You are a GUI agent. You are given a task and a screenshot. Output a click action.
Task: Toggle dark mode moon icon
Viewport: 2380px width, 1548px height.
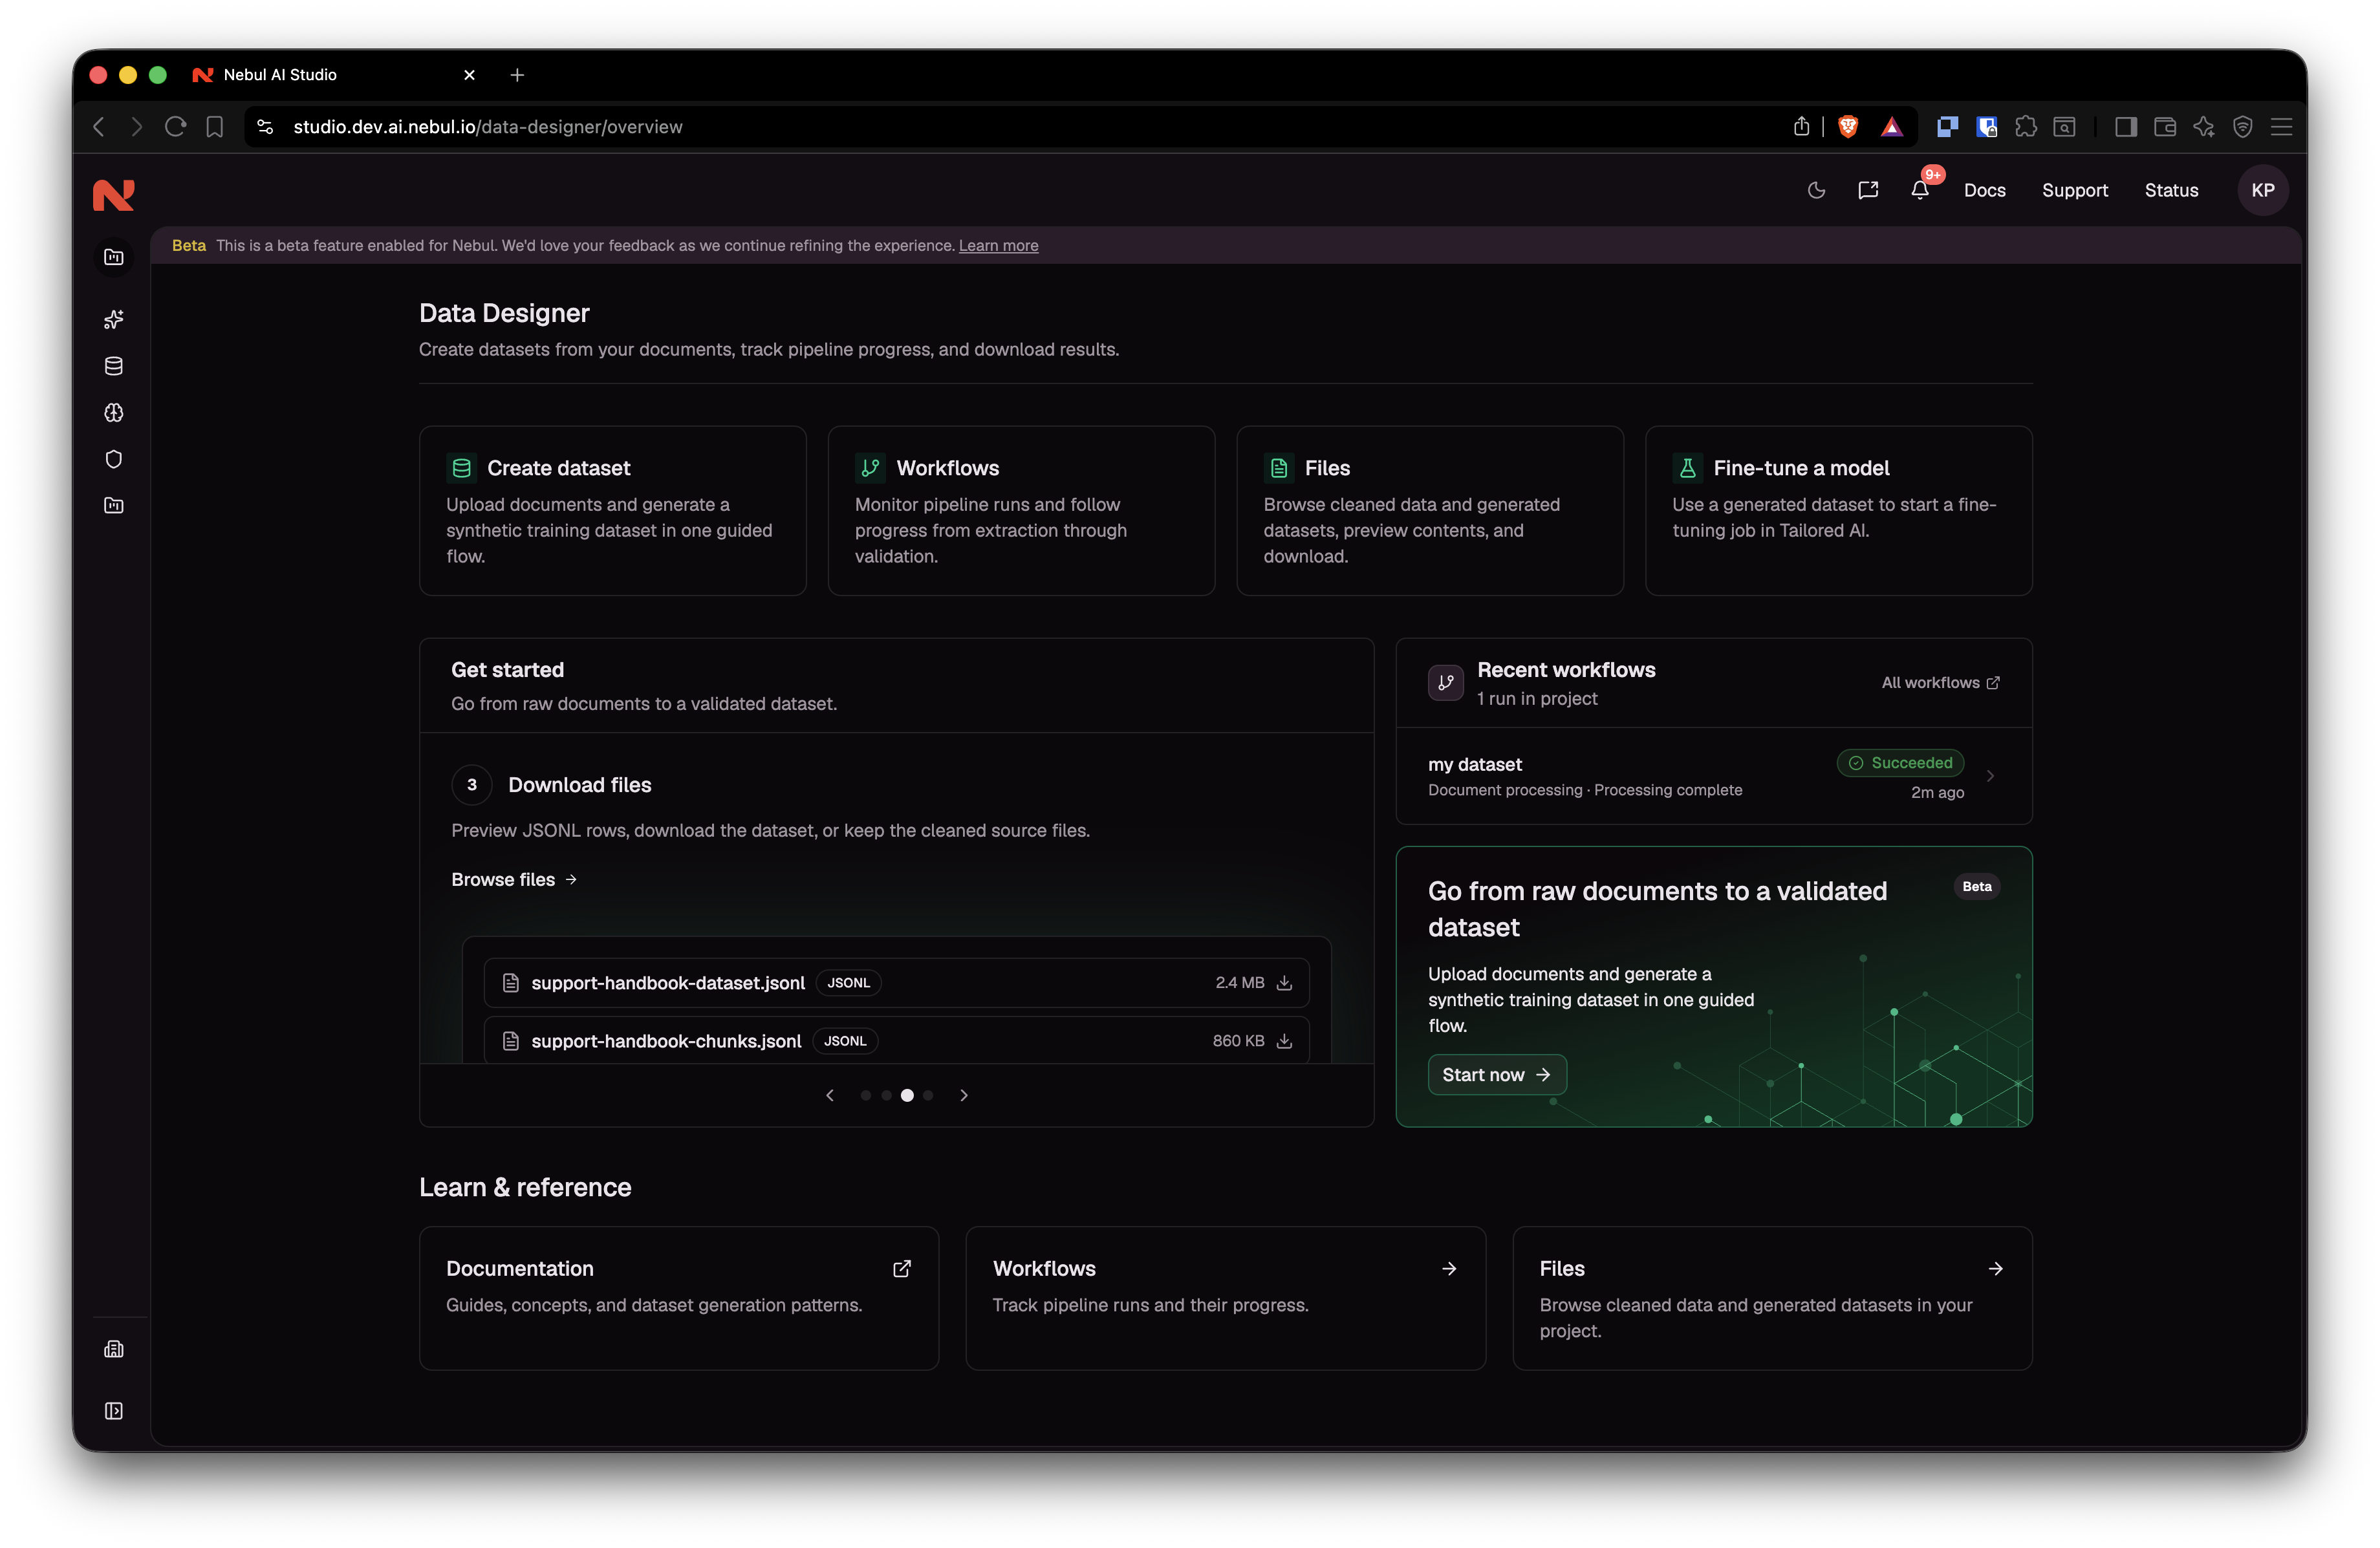[1816, 190]
